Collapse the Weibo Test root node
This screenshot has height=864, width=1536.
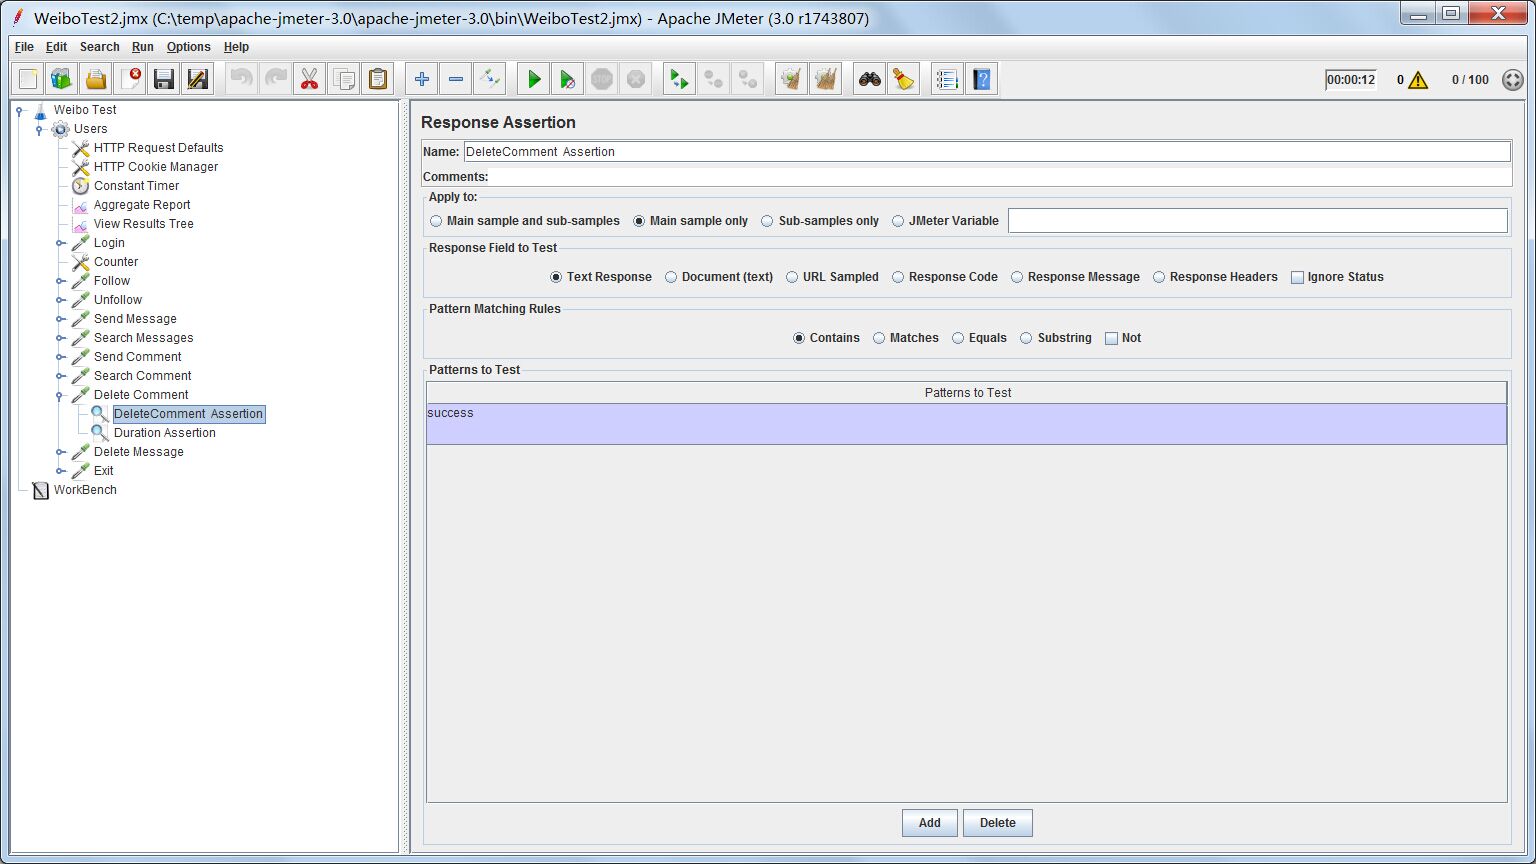pyautogui.click(x=19, y=110)
